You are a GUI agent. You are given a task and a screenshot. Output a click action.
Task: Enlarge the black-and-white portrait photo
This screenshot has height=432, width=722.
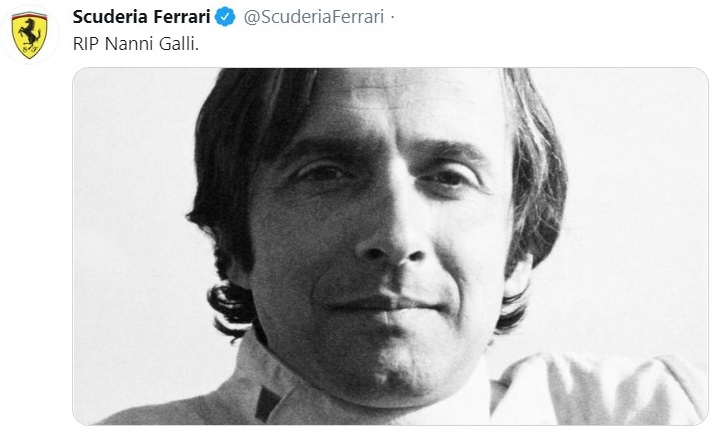[x=390, y=246]
